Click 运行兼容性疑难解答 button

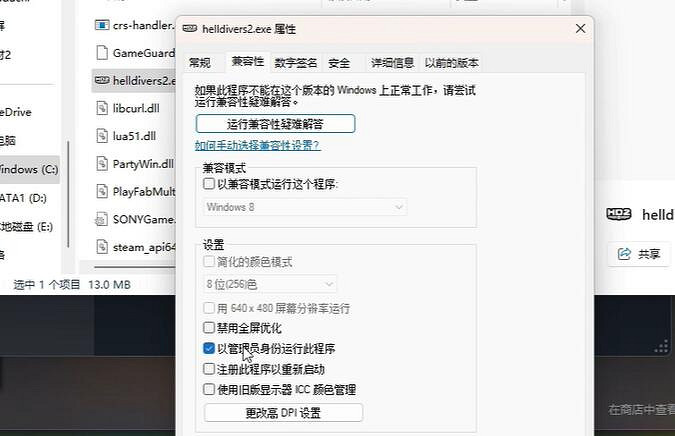pyautogui.click(x=275, y=124)
